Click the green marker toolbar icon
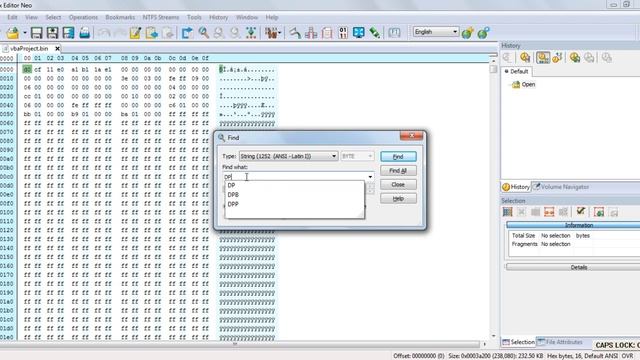 [374, 33]
